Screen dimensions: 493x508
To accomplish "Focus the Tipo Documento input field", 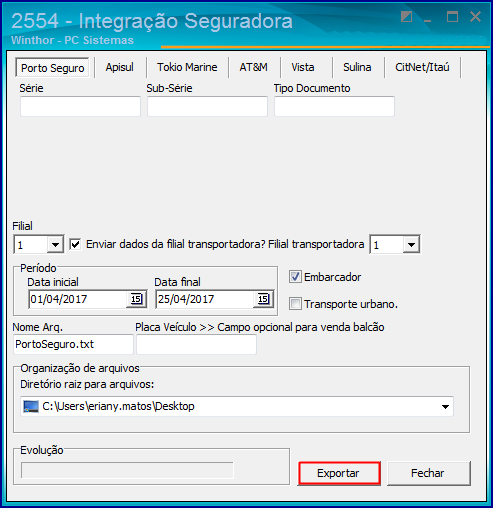I will point(334,106).
